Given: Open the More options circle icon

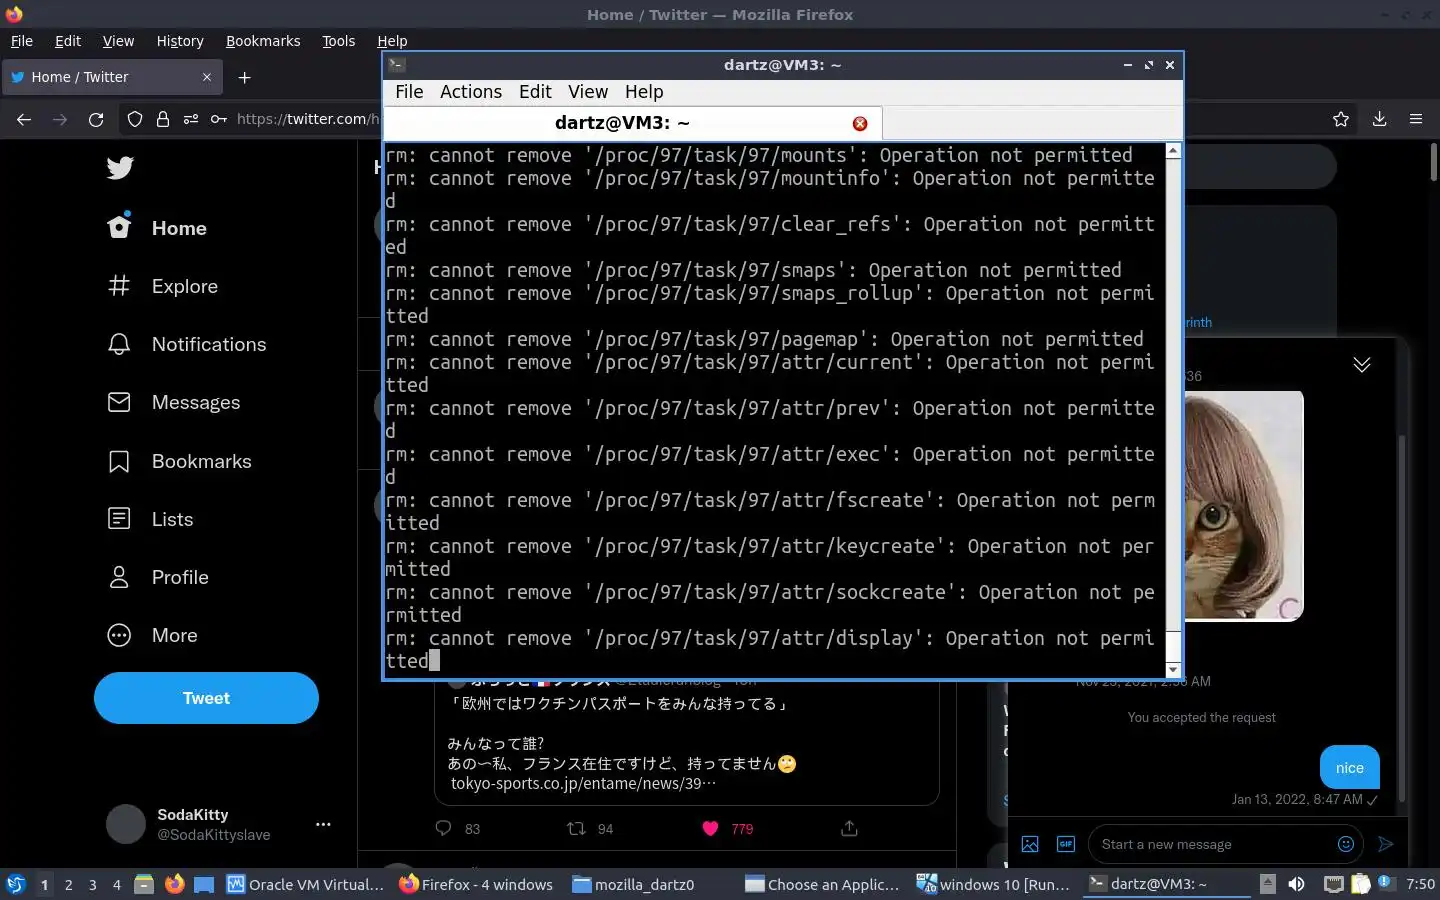Looking at the screenshot, I should [119, 635].
